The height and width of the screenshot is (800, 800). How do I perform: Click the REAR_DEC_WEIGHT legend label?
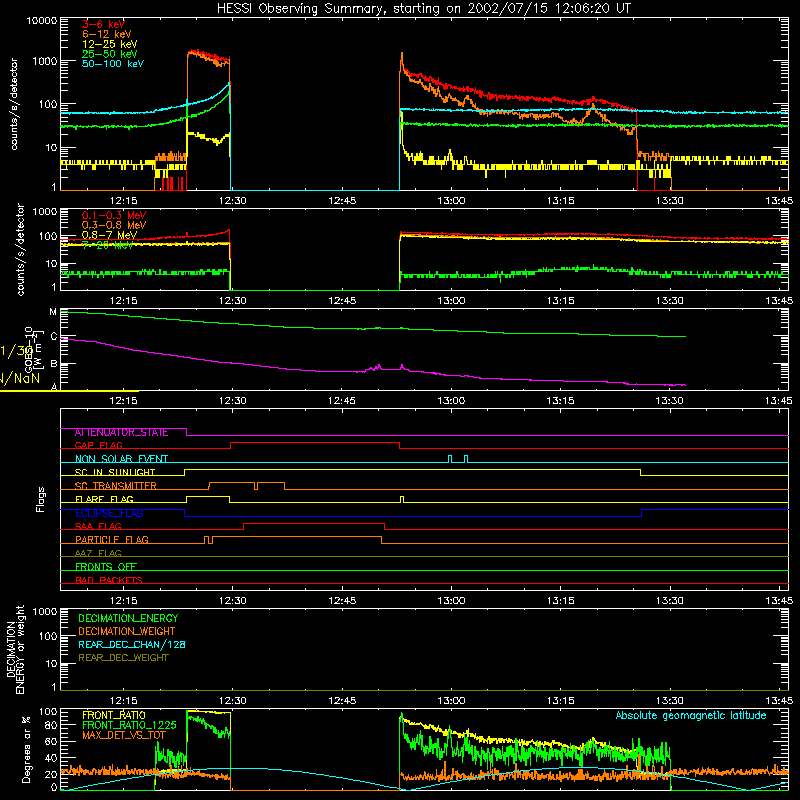click(123, 658)
